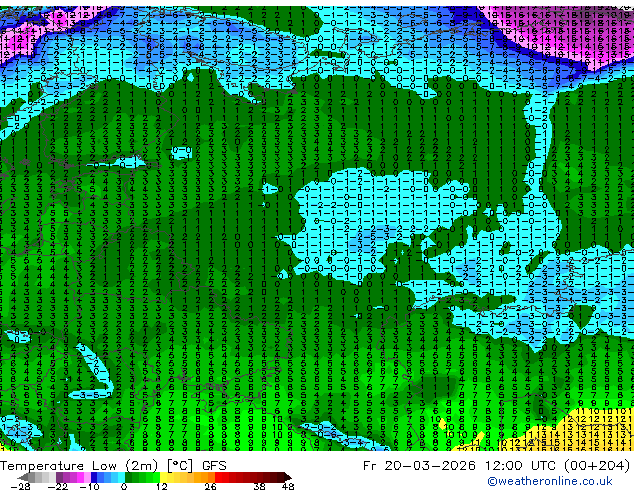Viewport: 634px width, 490px height.
Task: Pick the cyan segment of the temperature legend
Action: 121,477
